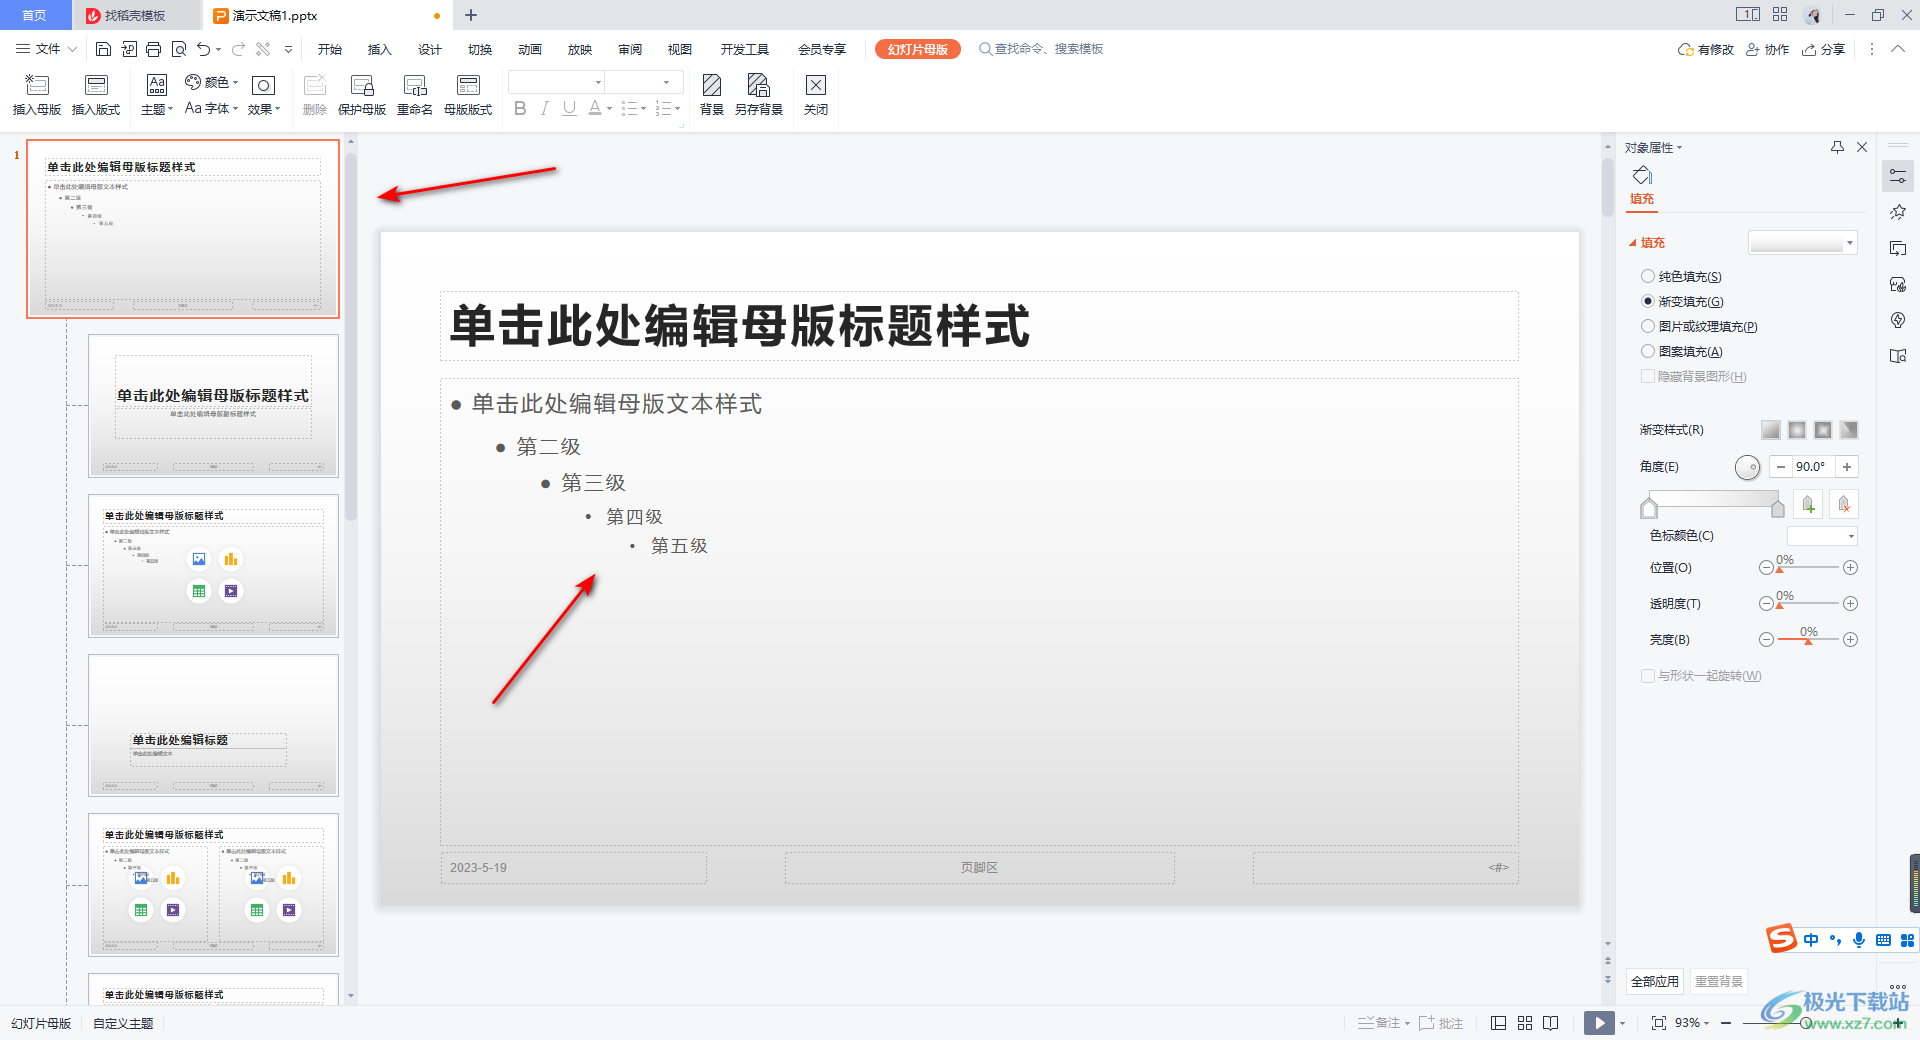Click the Insert Layout (插入版式) icon
The width and height of the screenshot is (1920, 1040).
tap(96, 95)
